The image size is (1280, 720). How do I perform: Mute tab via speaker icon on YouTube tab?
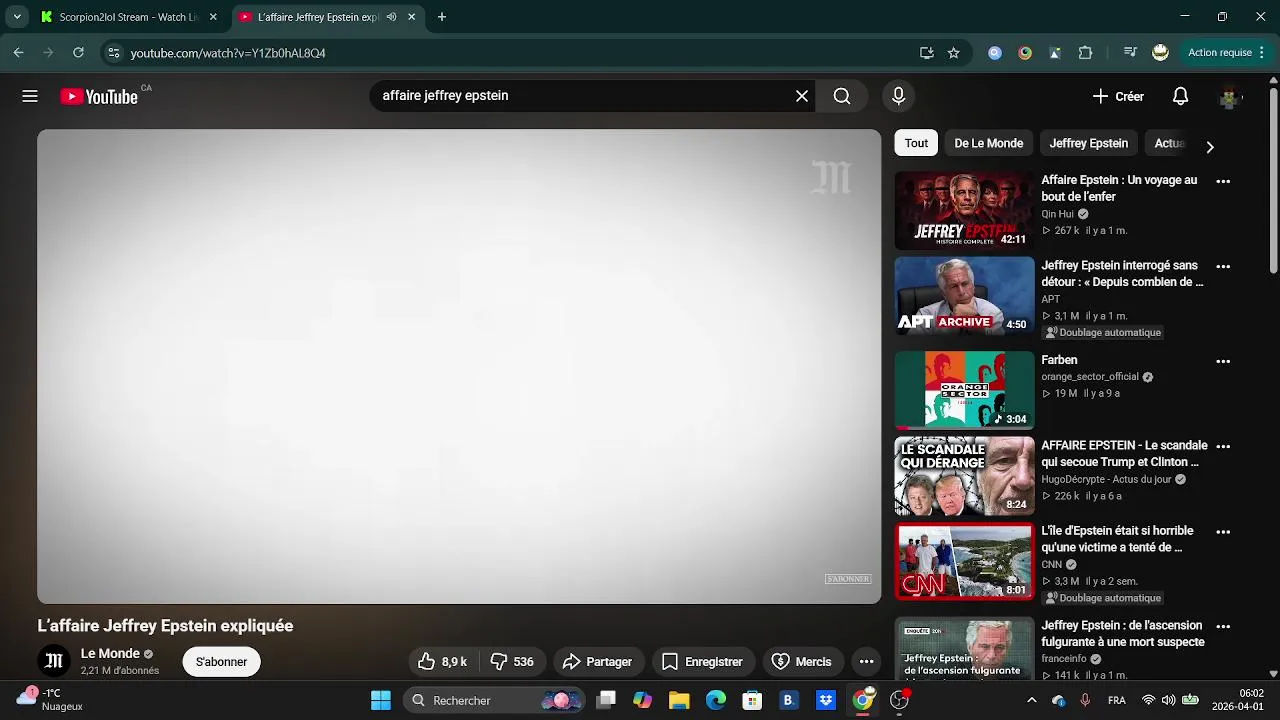(x=391, y=17)
